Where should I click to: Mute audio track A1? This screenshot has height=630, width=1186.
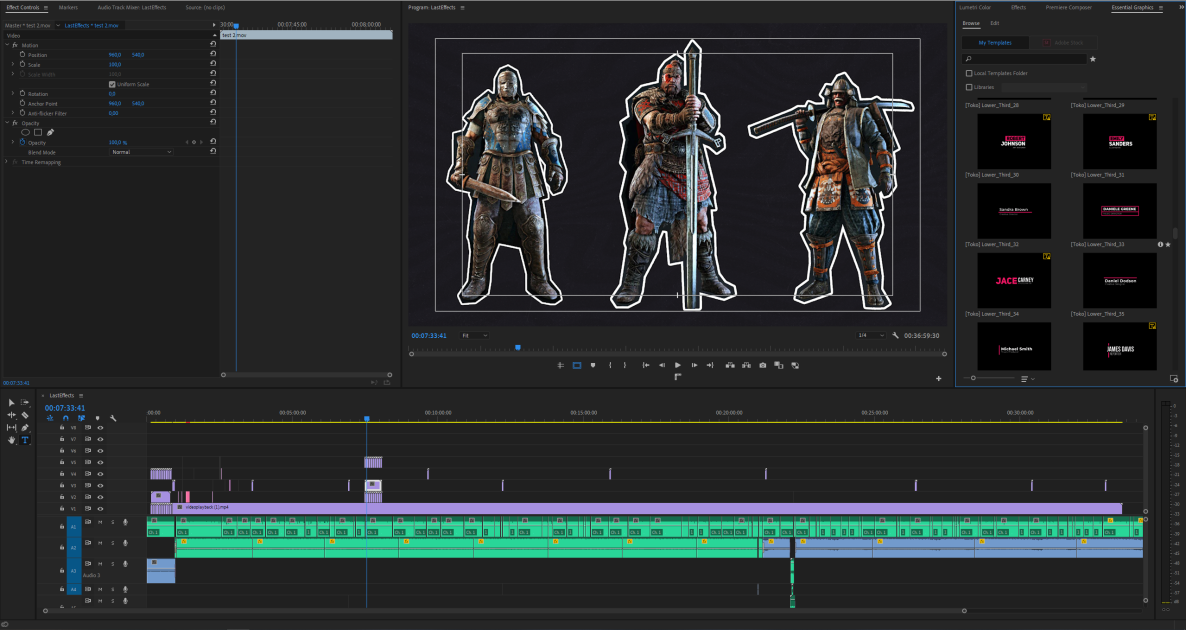tap(100, 522)
